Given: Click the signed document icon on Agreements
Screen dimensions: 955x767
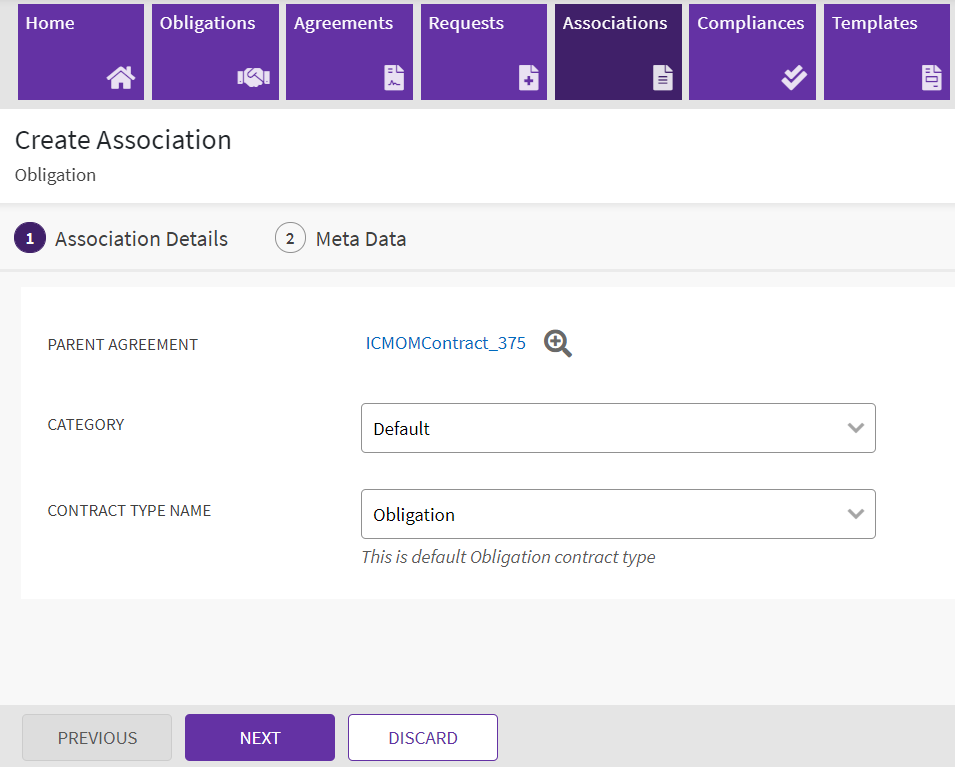Looking at the screenshot, I should coord(394,78).
